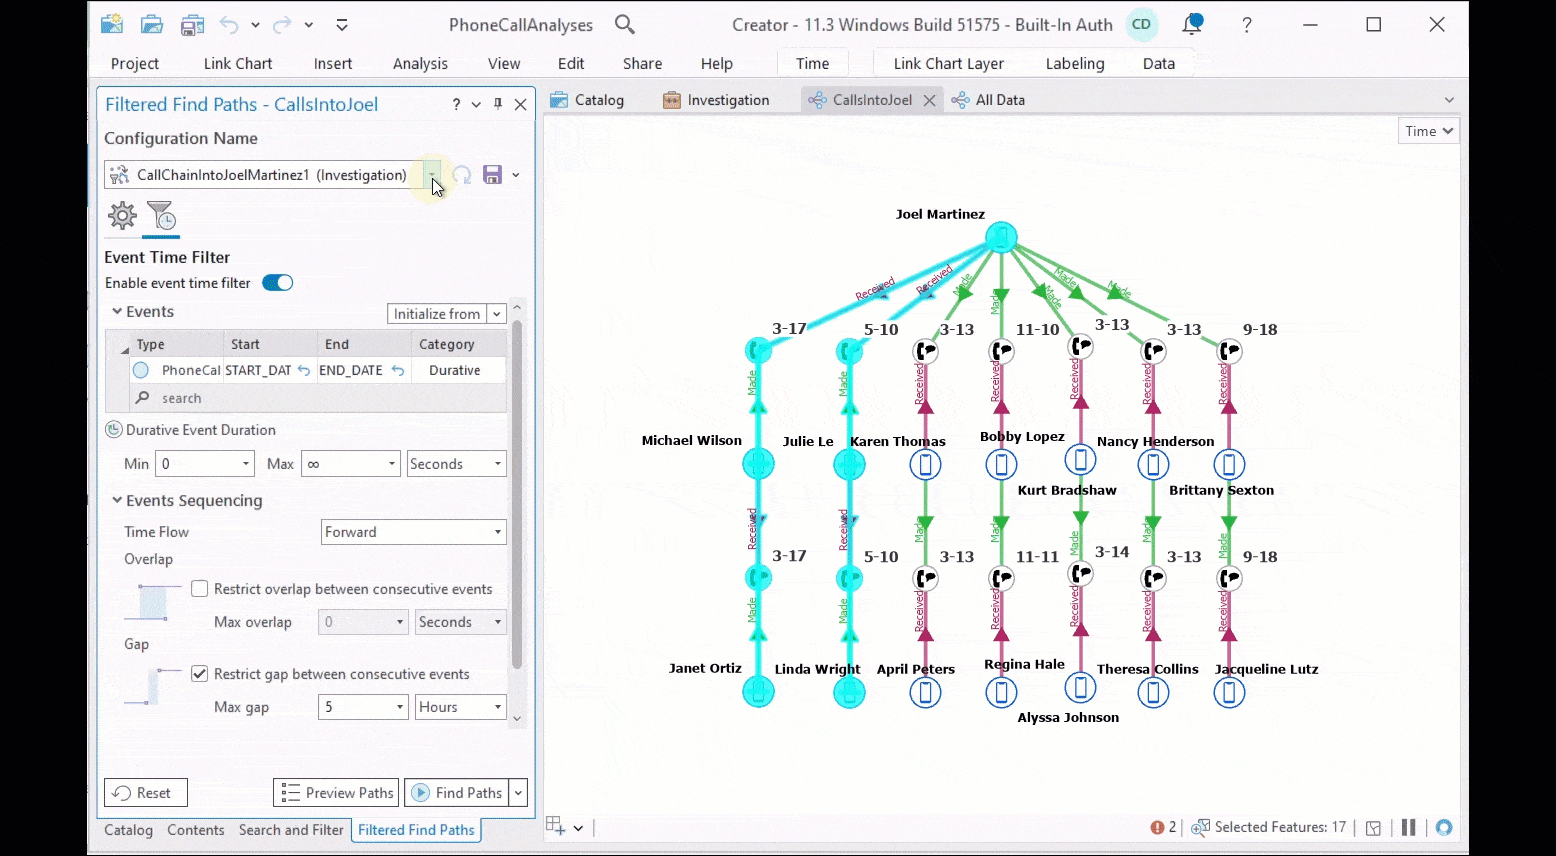Open the user account CD badge

point(1141,24)
